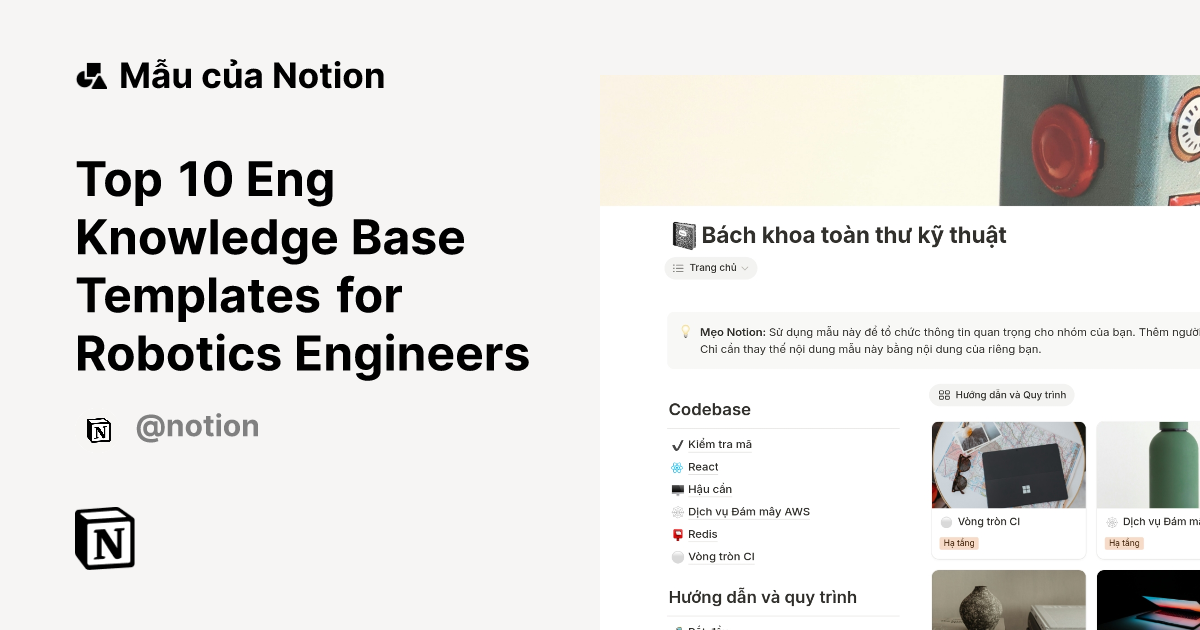Click the small Notion avatar beside @notion
The image size is (1200, 630).
click(99, 430)
